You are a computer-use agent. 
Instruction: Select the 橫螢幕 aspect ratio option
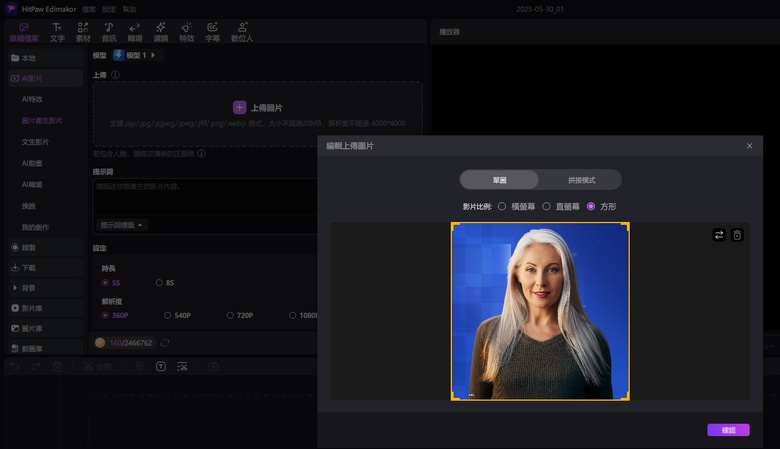pos(502,206)
